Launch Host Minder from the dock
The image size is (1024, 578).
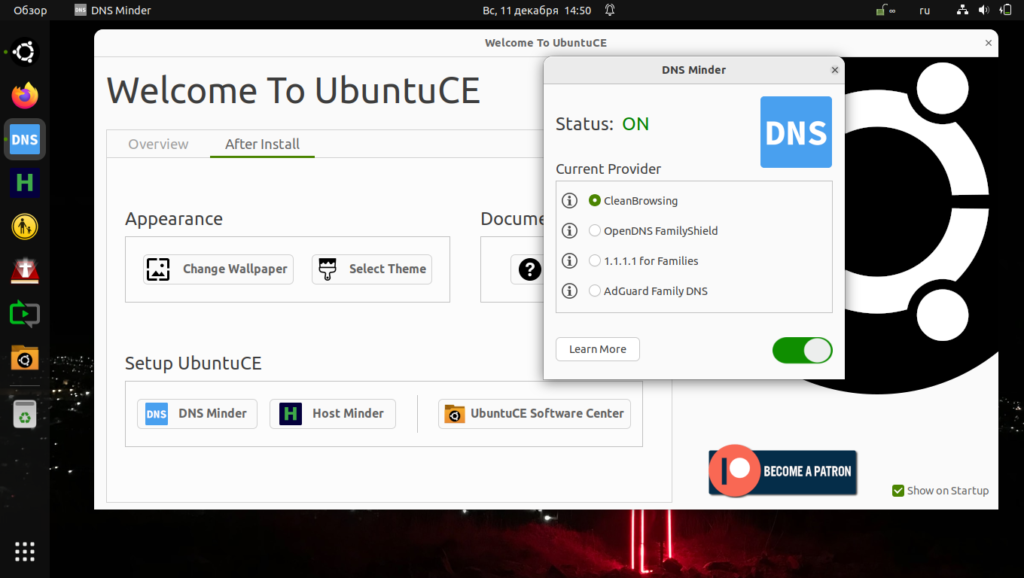(x=24, y=182)
